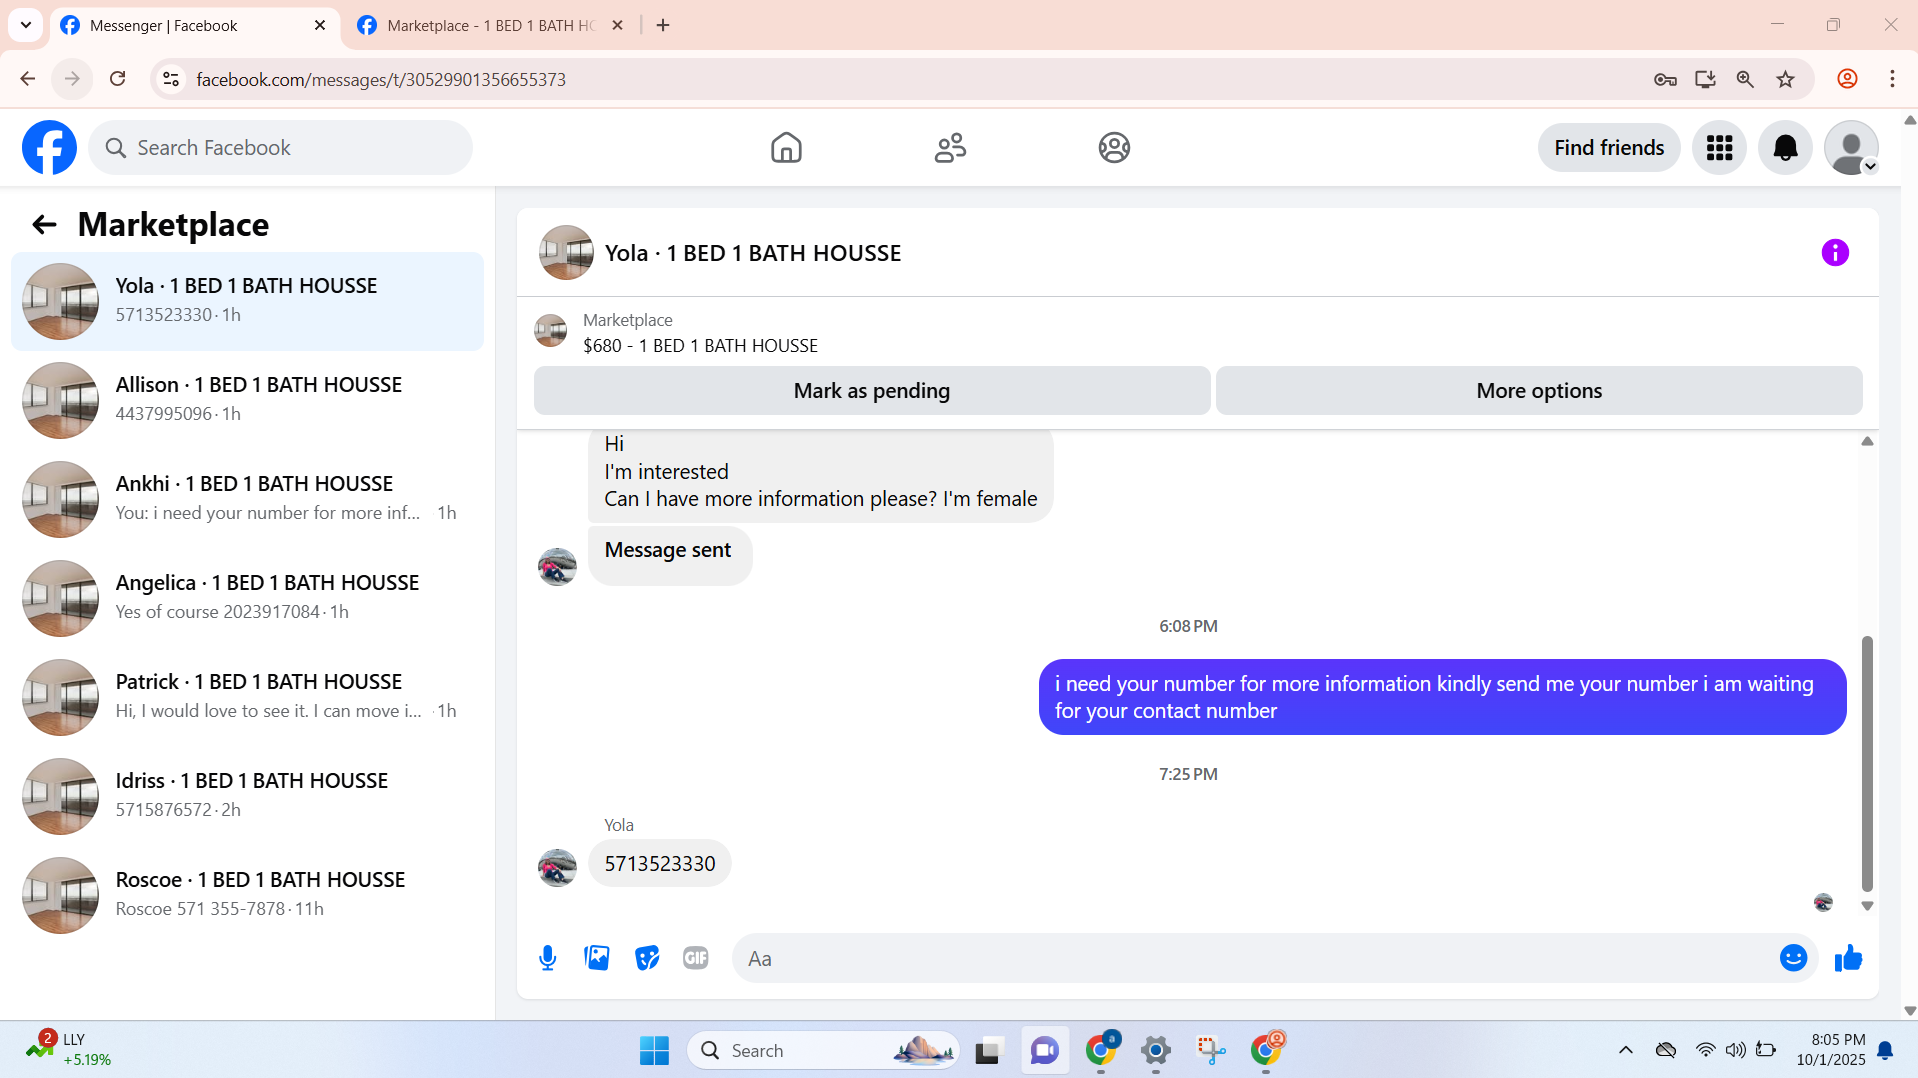Image resolution: width=1918 pixels, height=1078 pixels.
Task: Click the chat scrollbar thumb
Action: (x=1866, y=763)
